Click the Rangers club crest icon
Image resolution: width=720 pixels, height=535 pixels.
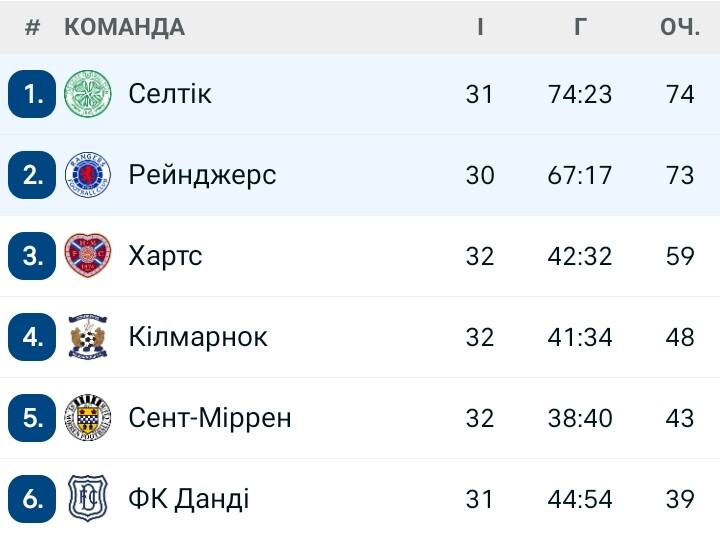[x=87, y=175]
